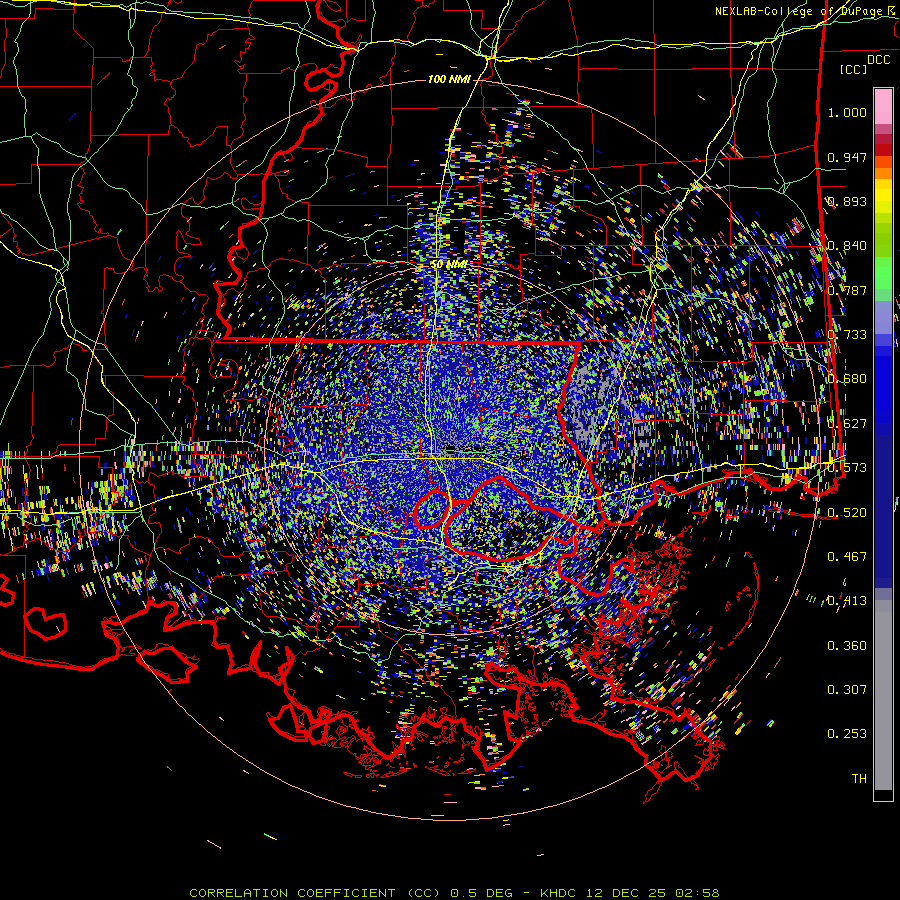Image resolution: width=900 pixels, height=900 pixels.
Task: Click the 0.787 scale value
Action: (847, 290)
